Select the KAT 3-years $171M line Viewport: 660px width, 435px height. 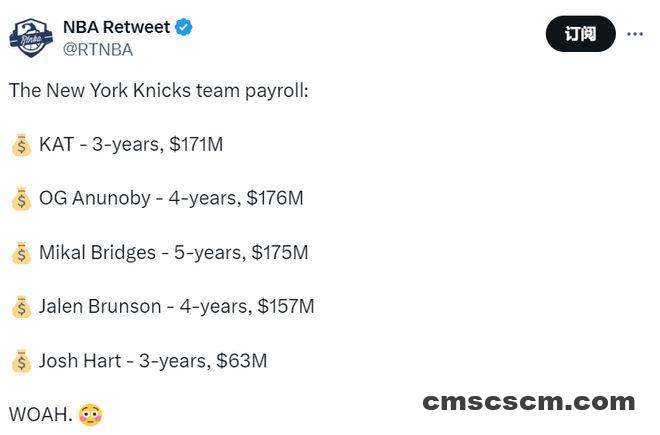click(x=131, y=144)
